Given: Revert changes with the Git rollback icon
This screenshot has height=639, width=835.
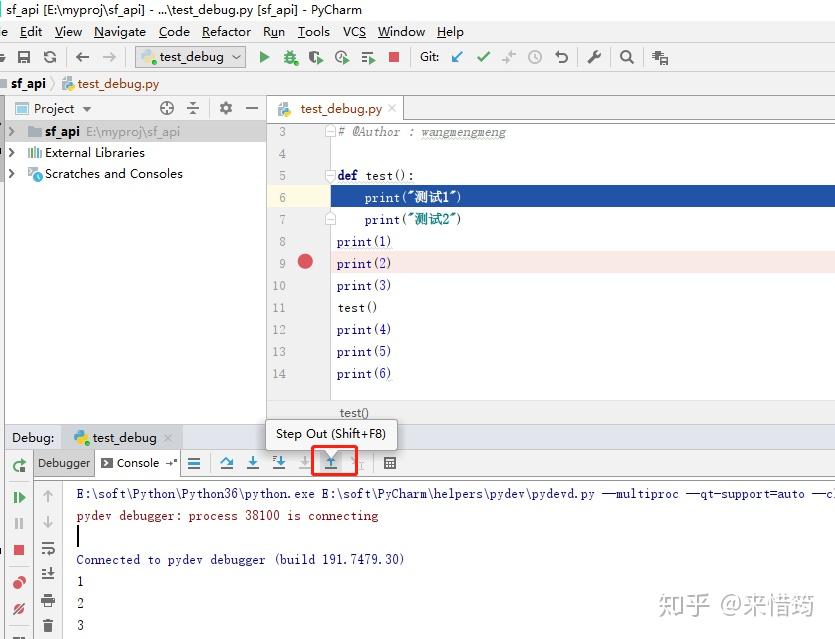Looking at the screenshot, I should coord(561,57).
